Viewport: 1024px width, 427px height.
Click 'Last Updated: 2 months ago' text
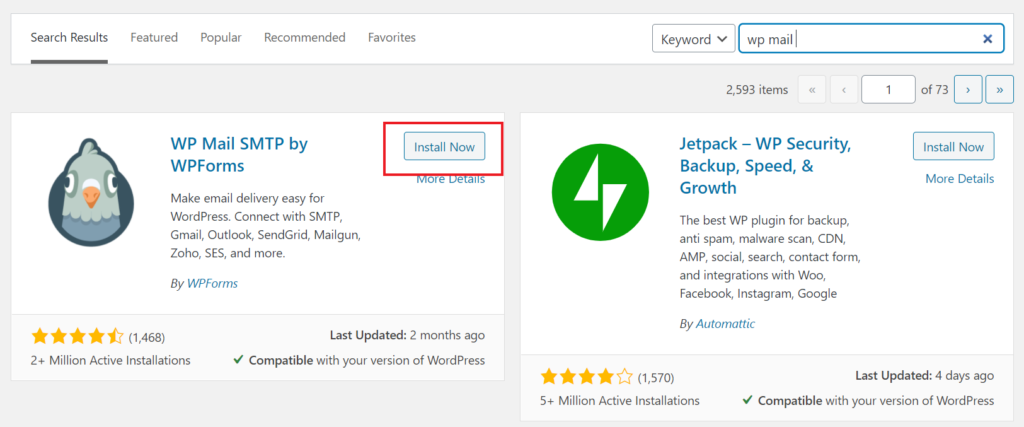coord(408,336)
